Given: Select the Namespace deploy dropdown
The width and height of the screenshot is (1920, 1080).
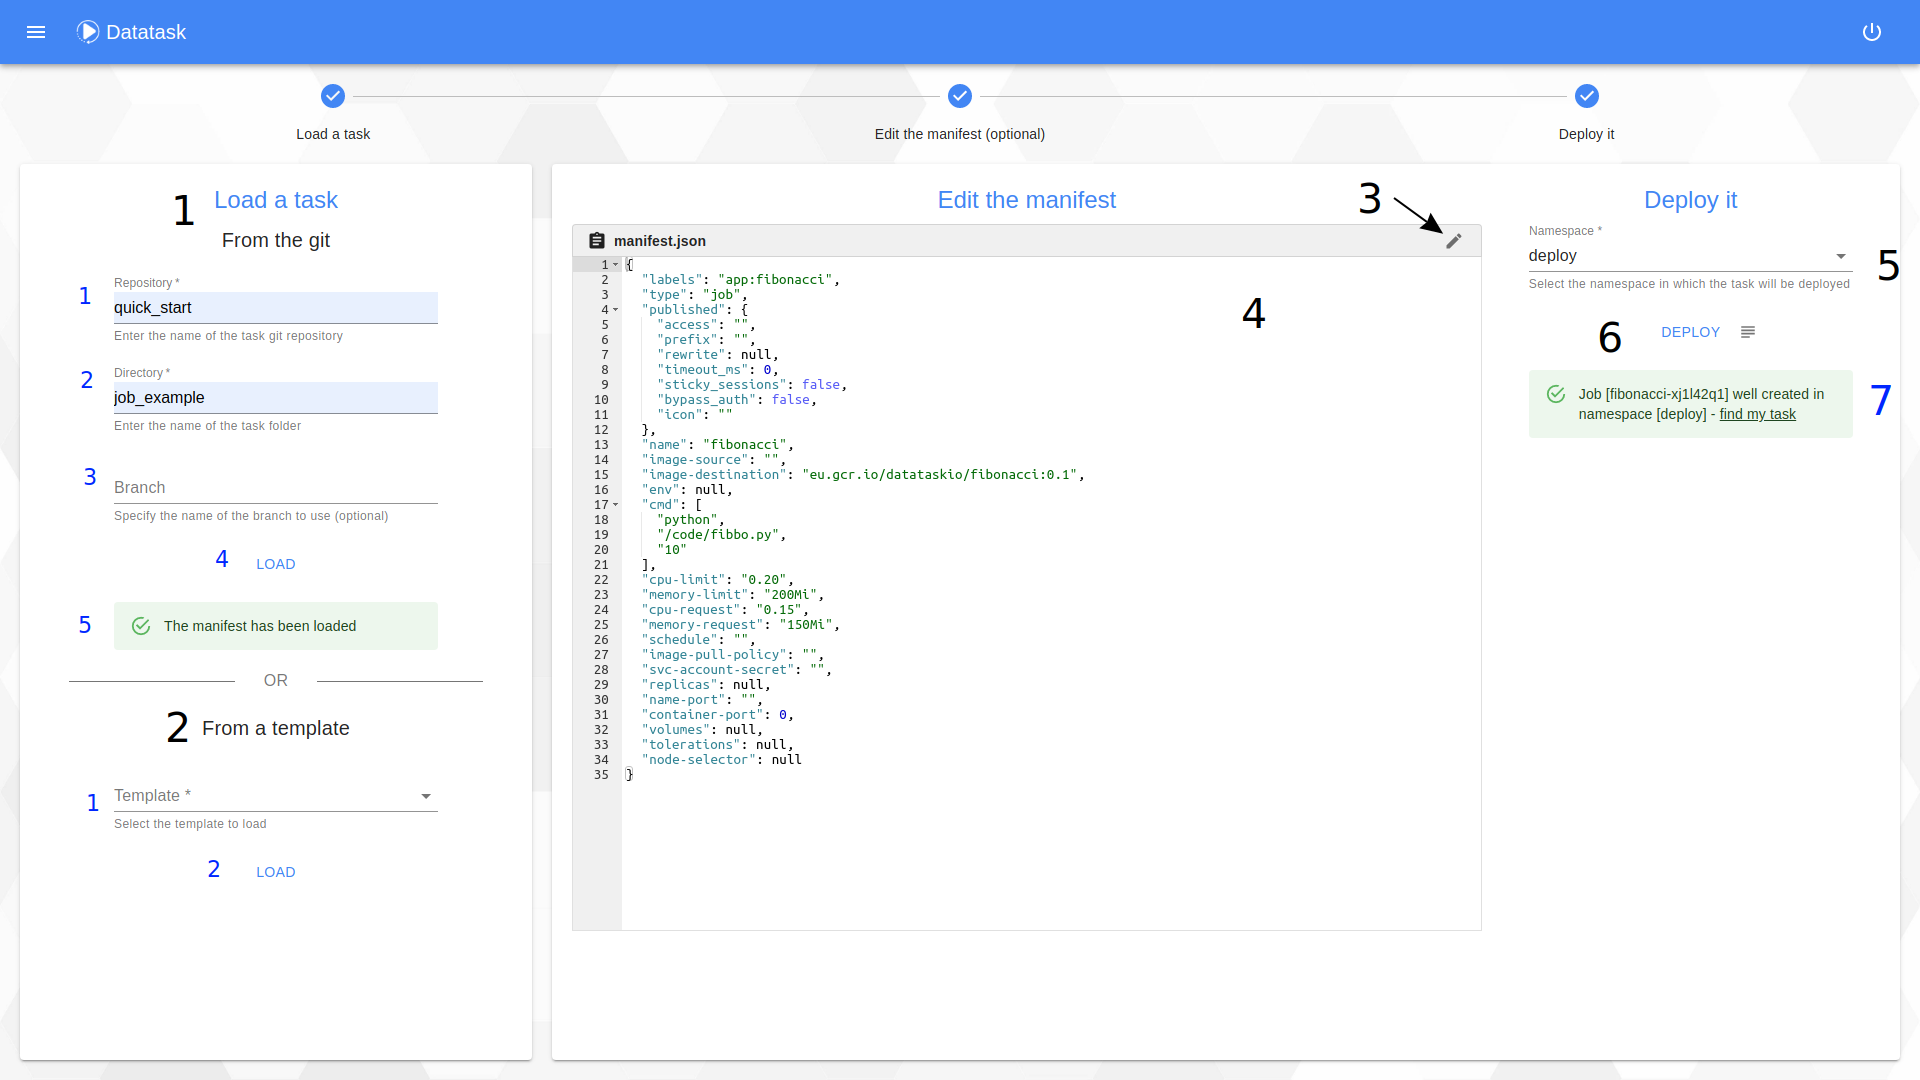Looking at the screenshot, I should (1691, 255).
